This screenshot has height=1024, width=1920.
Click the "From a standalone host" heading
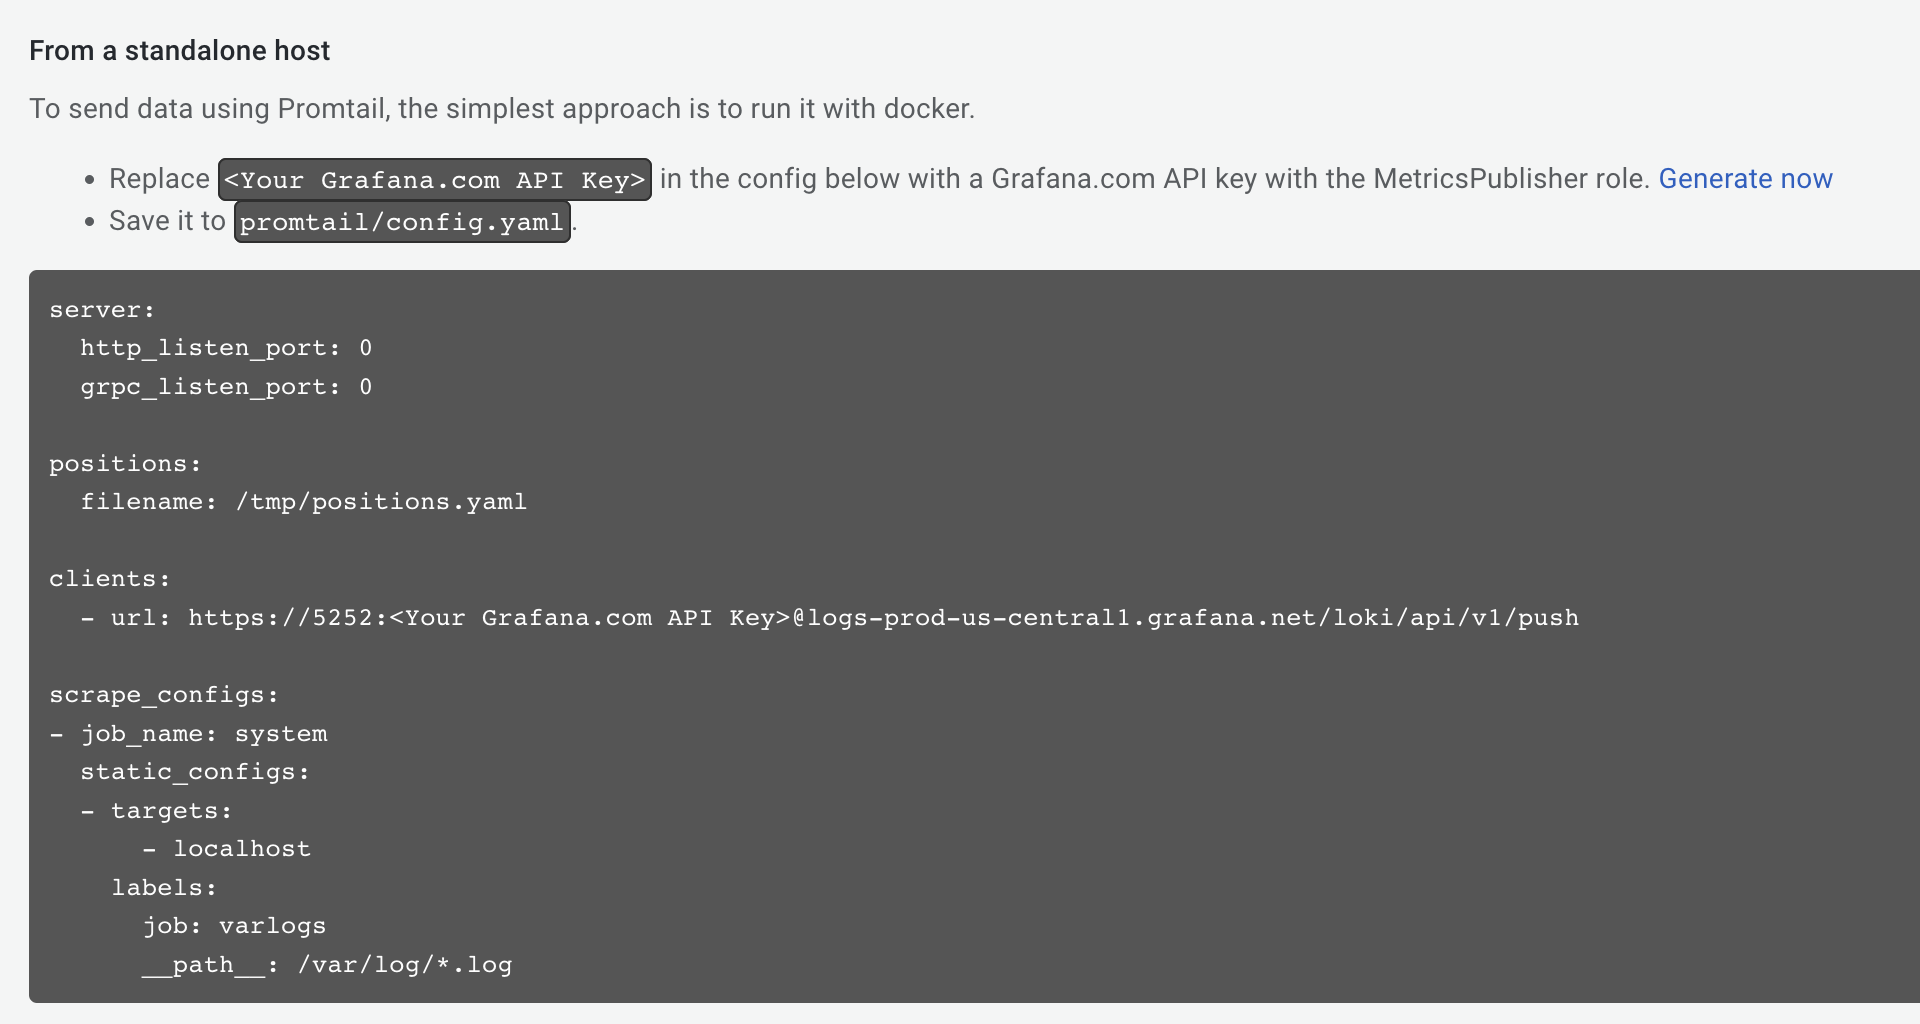point(180,51)
